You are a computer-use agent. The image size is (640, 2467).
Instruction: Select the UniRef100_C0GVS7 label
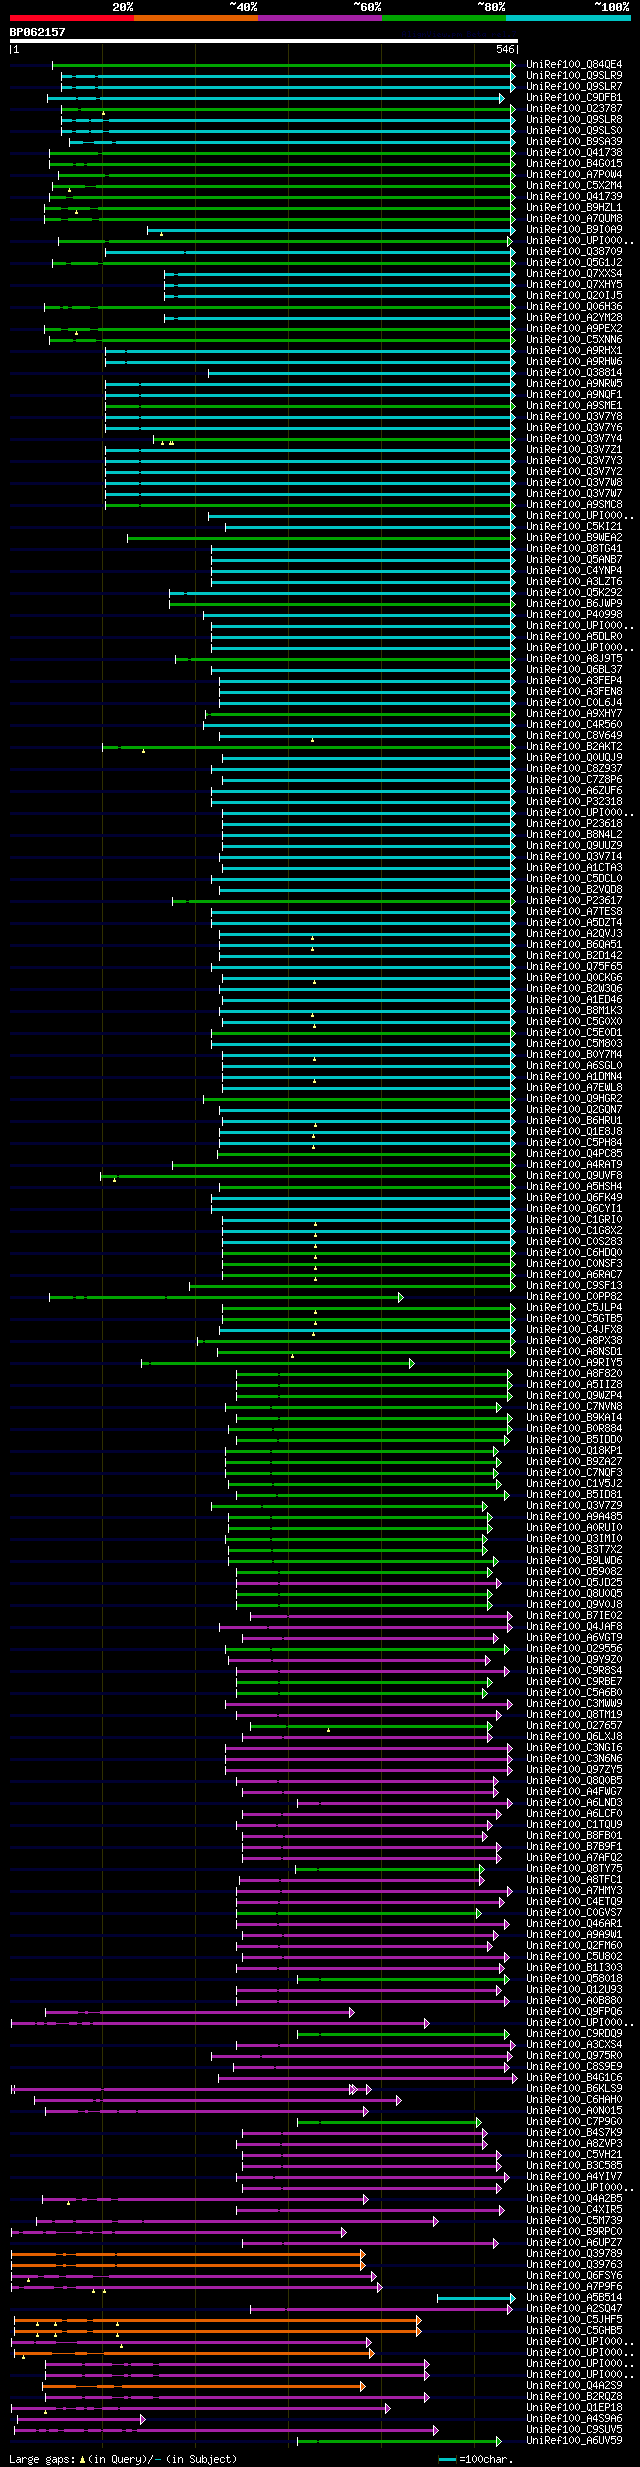coord(574,1912)
